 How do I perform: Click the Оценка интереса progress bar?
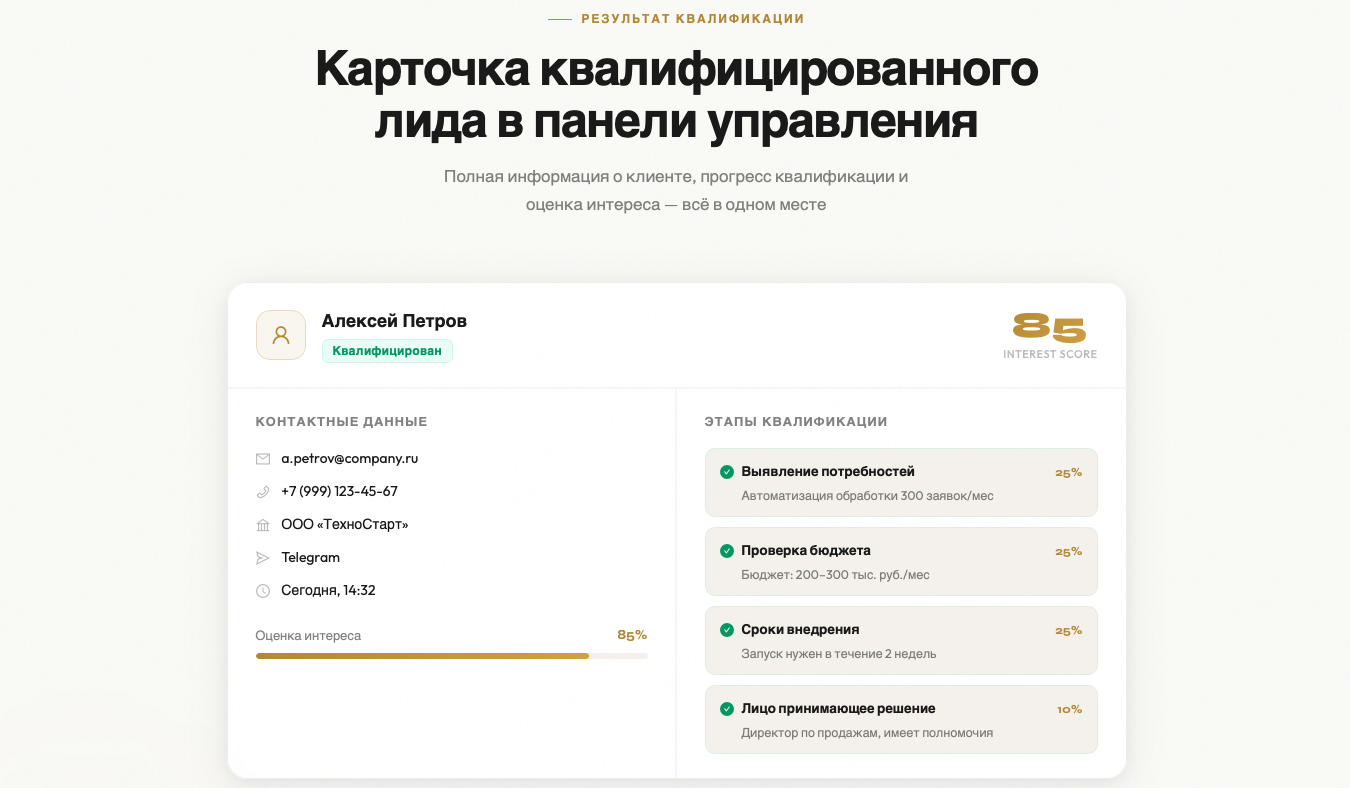(451, 655)
